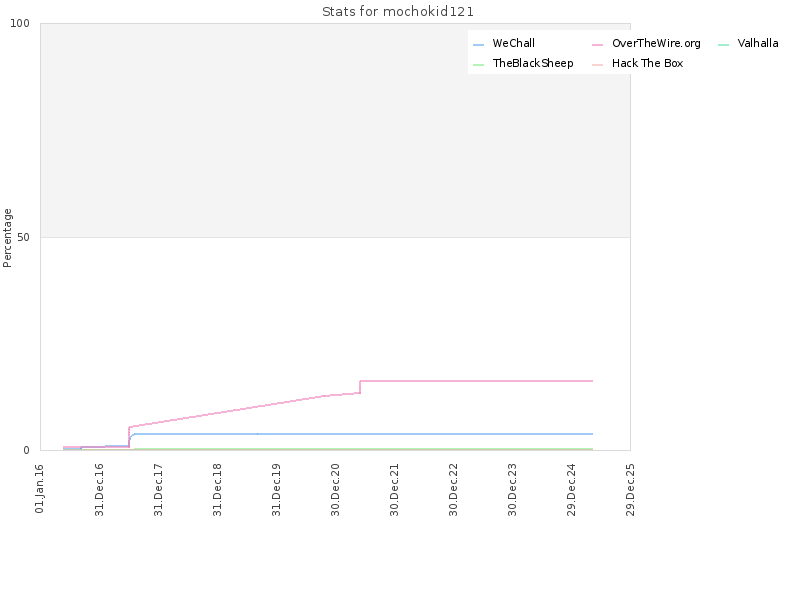Click the 31.Dec.17 date axis label

[158, 490]
